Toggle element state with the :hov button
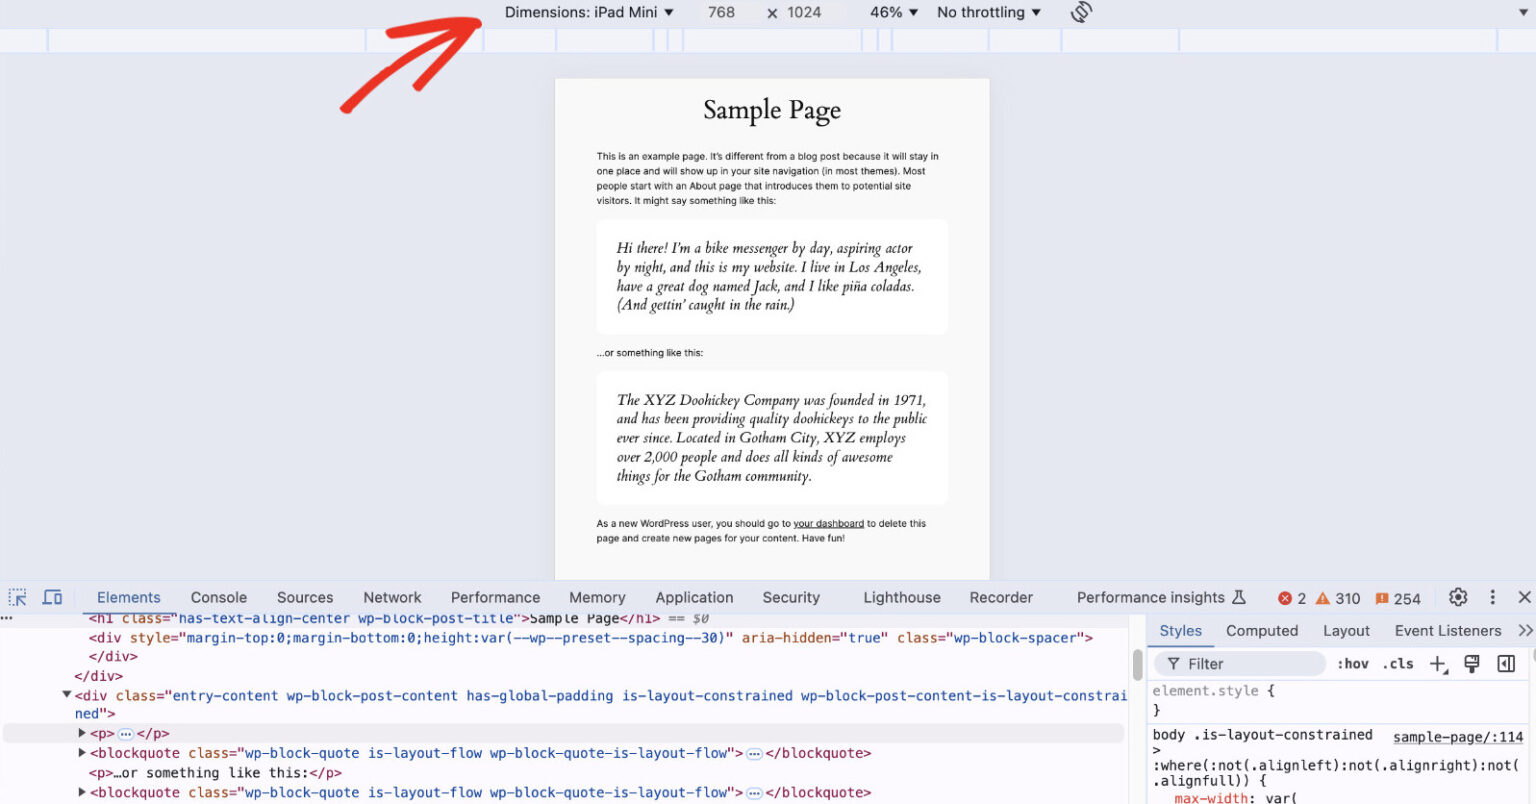Image resolution: width=1536 pixels, height=804 pixels. (1352, 663)
